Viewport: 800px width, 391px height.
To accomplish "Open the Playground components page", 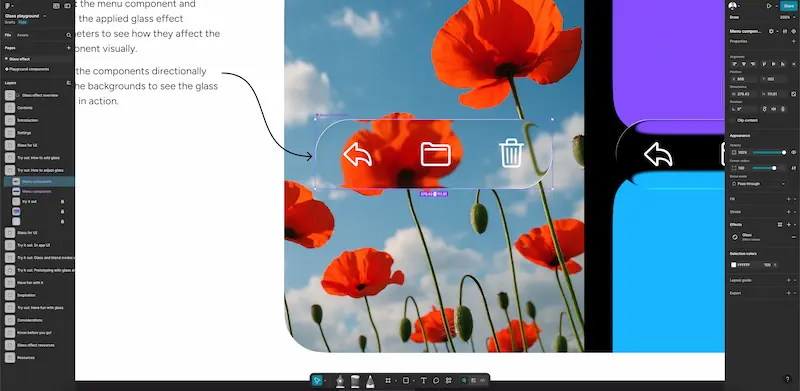I will point(29,69).
